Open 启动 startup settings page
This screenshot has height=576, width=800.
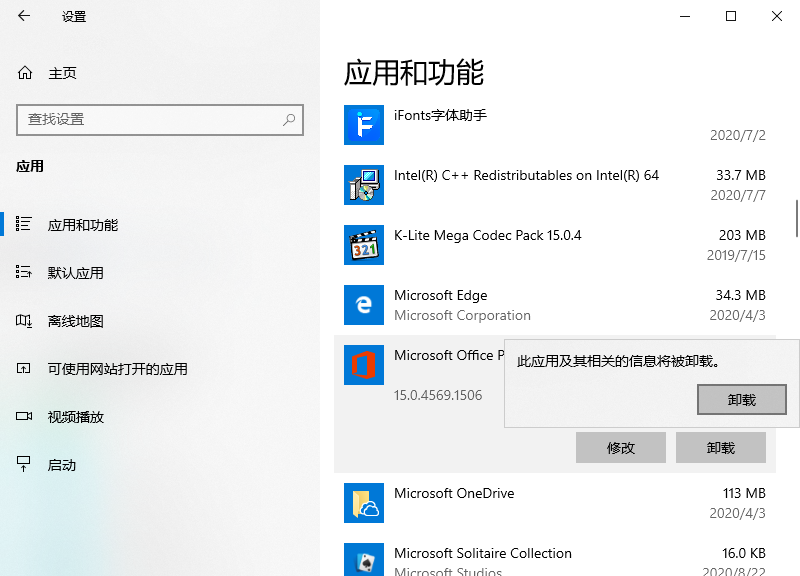[62, 465]
